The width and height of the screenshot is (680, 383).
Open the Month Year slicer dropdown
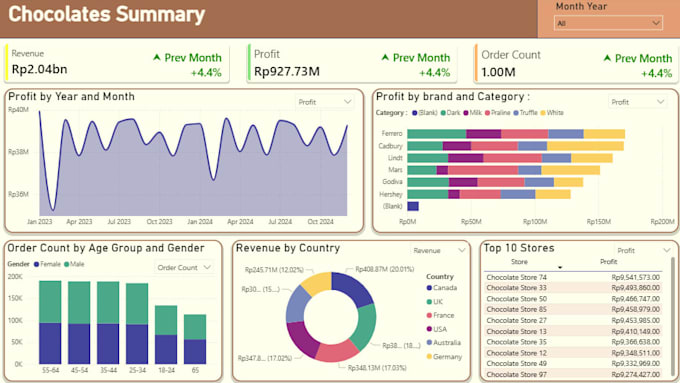tap(608, 23)
